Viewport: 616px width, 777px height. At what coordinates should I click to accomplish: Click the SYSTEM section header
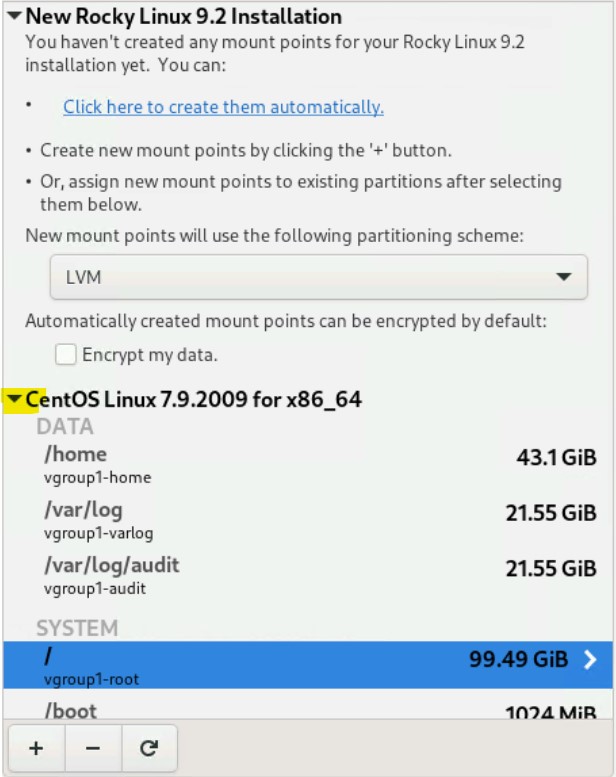coord(77,628)
